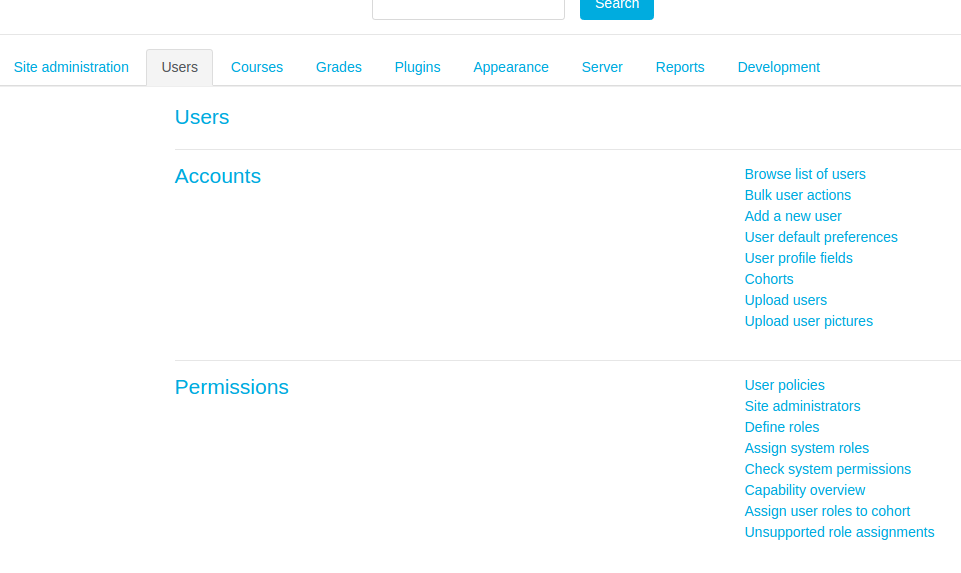The width and height of the screenshot is (961, 573).
Task: Open User policies
Action: point(784,385)
